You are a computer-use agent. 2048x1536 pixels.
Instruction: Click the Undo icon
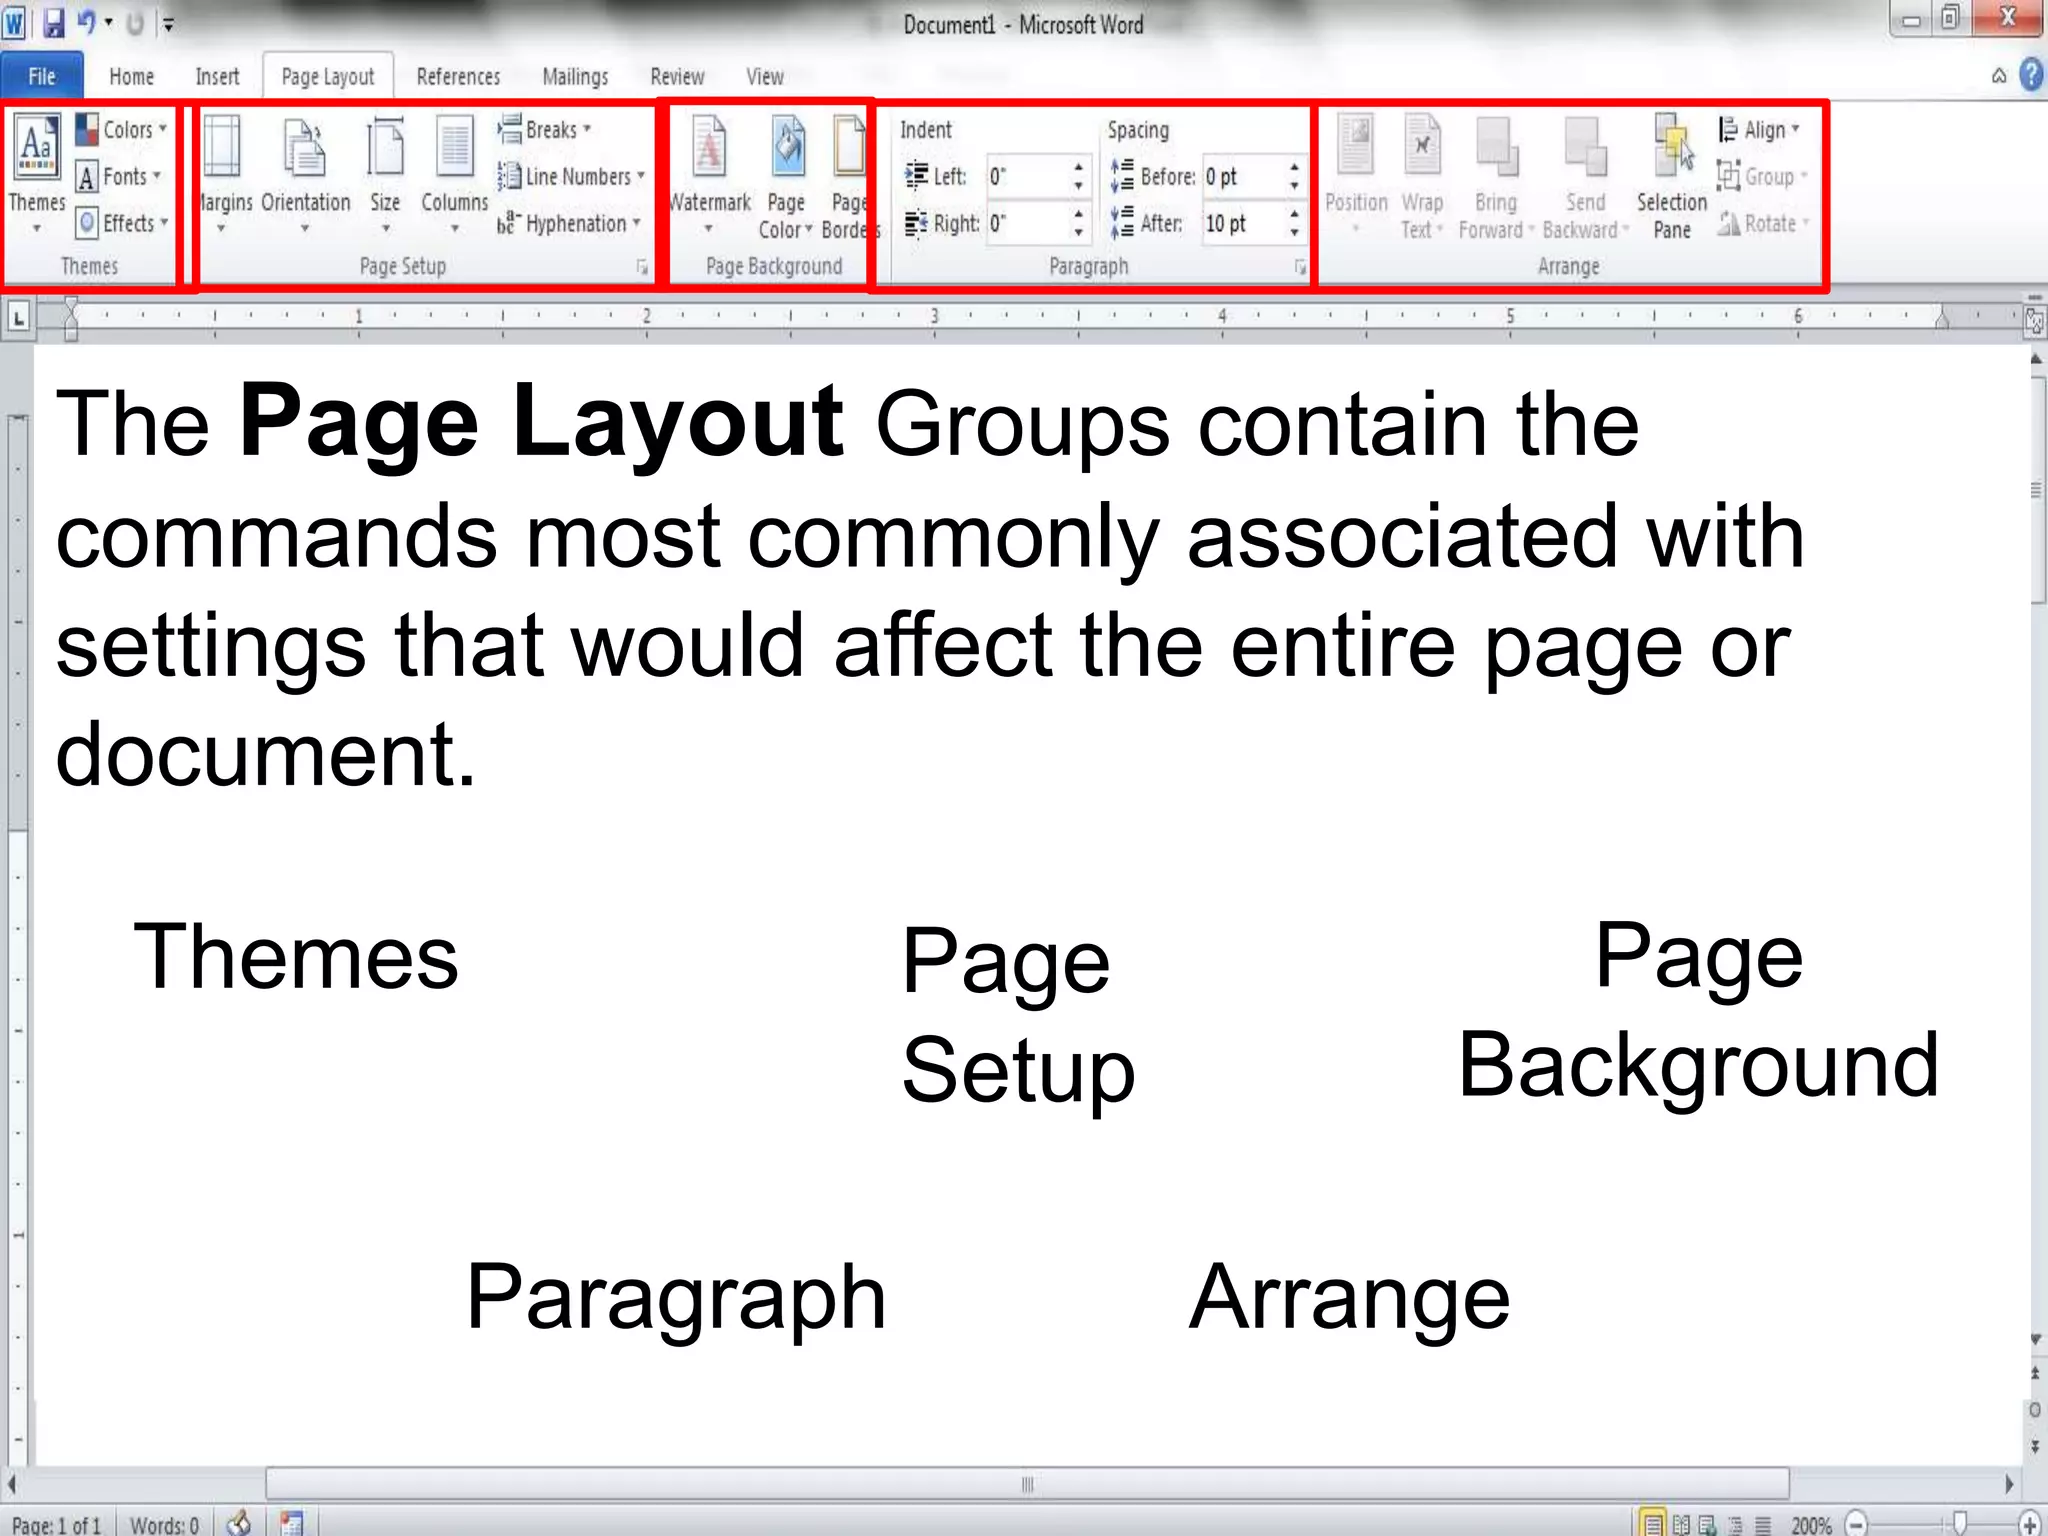click(x=86, y=22)
